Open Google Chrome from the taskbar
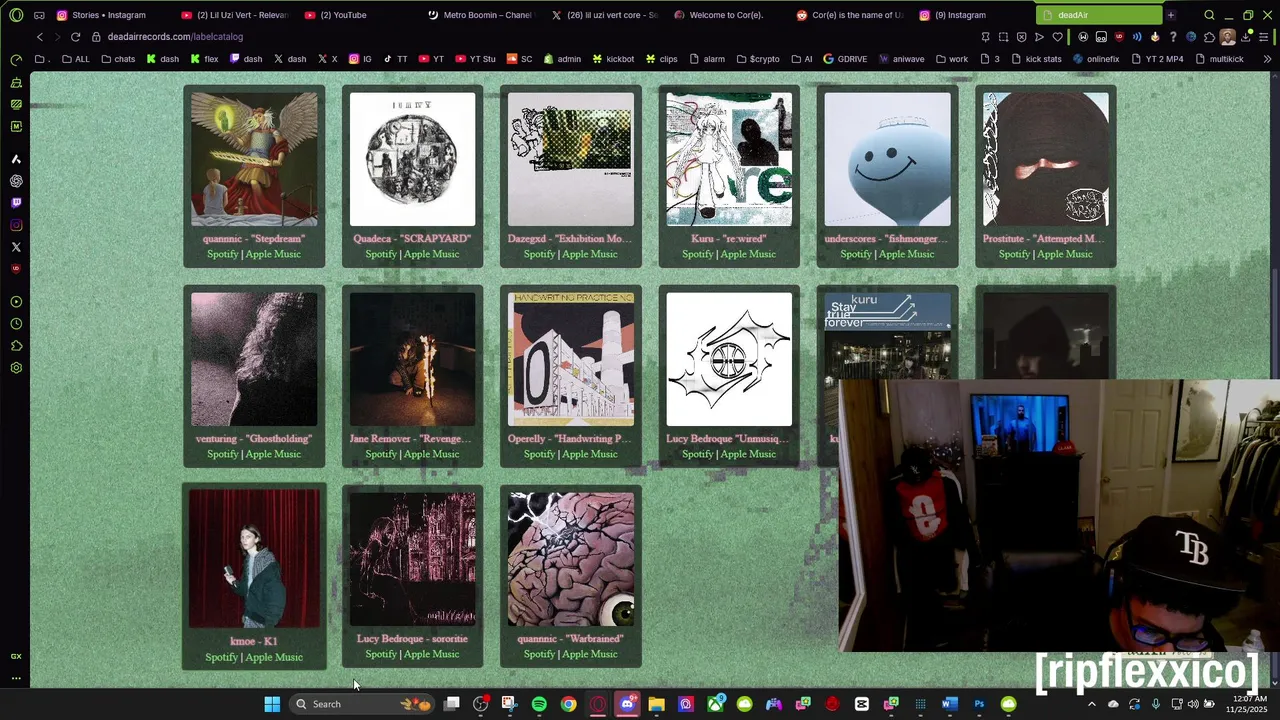Viewport: 1280px width, 720px height. (568, 704)
